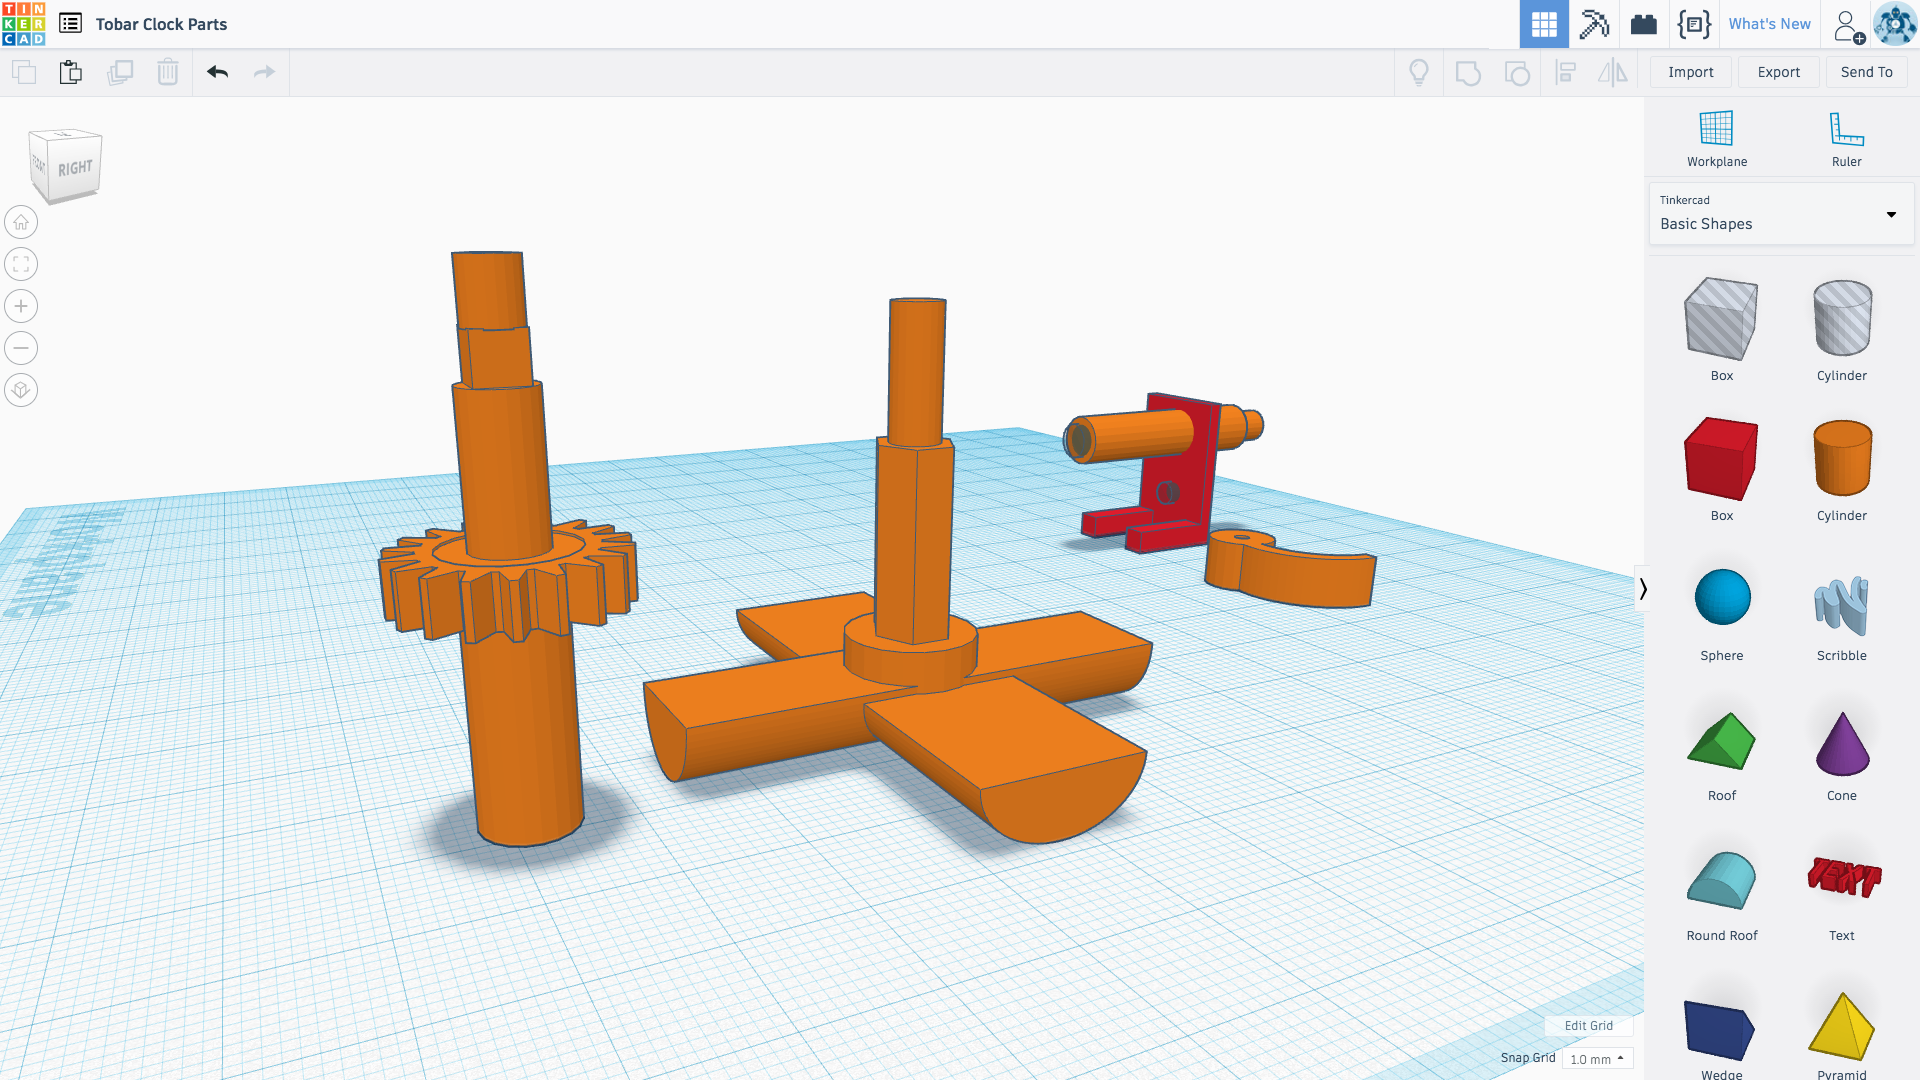1920x1080 pixels.
Task: Select the Workplane tool
Action: (1716, 139)
